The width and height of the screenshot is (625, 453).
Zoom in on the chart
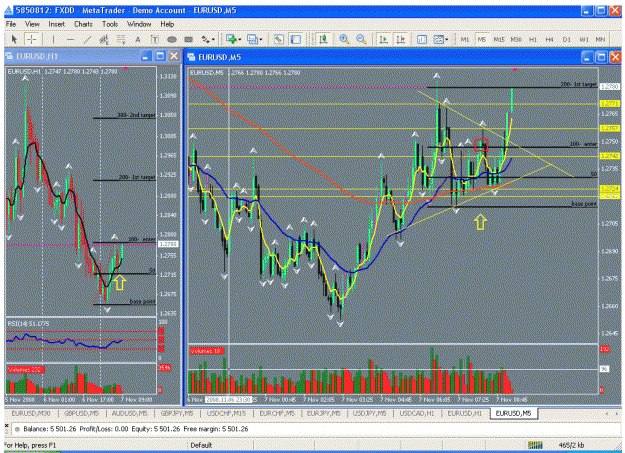coord(344,39)
